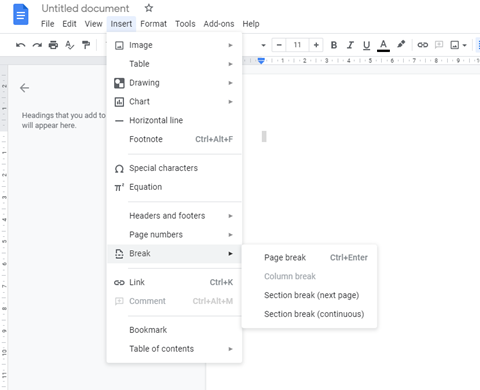The image size is (480, 390).
Task: Increase the font size
Action: (316, 45)
